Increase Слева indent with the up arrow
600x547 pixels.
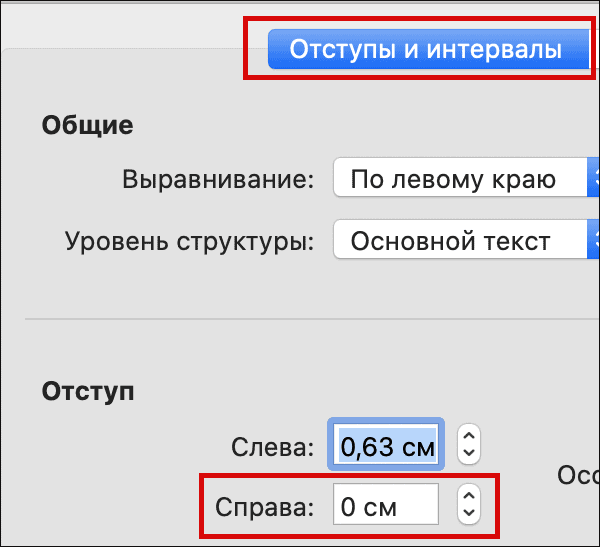(x=469, y=436)
